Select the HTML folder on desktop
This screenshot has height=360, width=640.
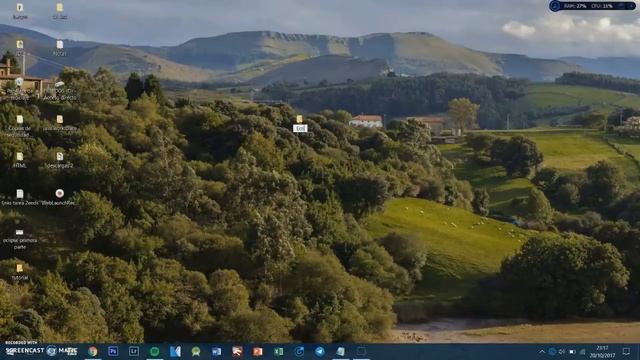click(20, 160)
